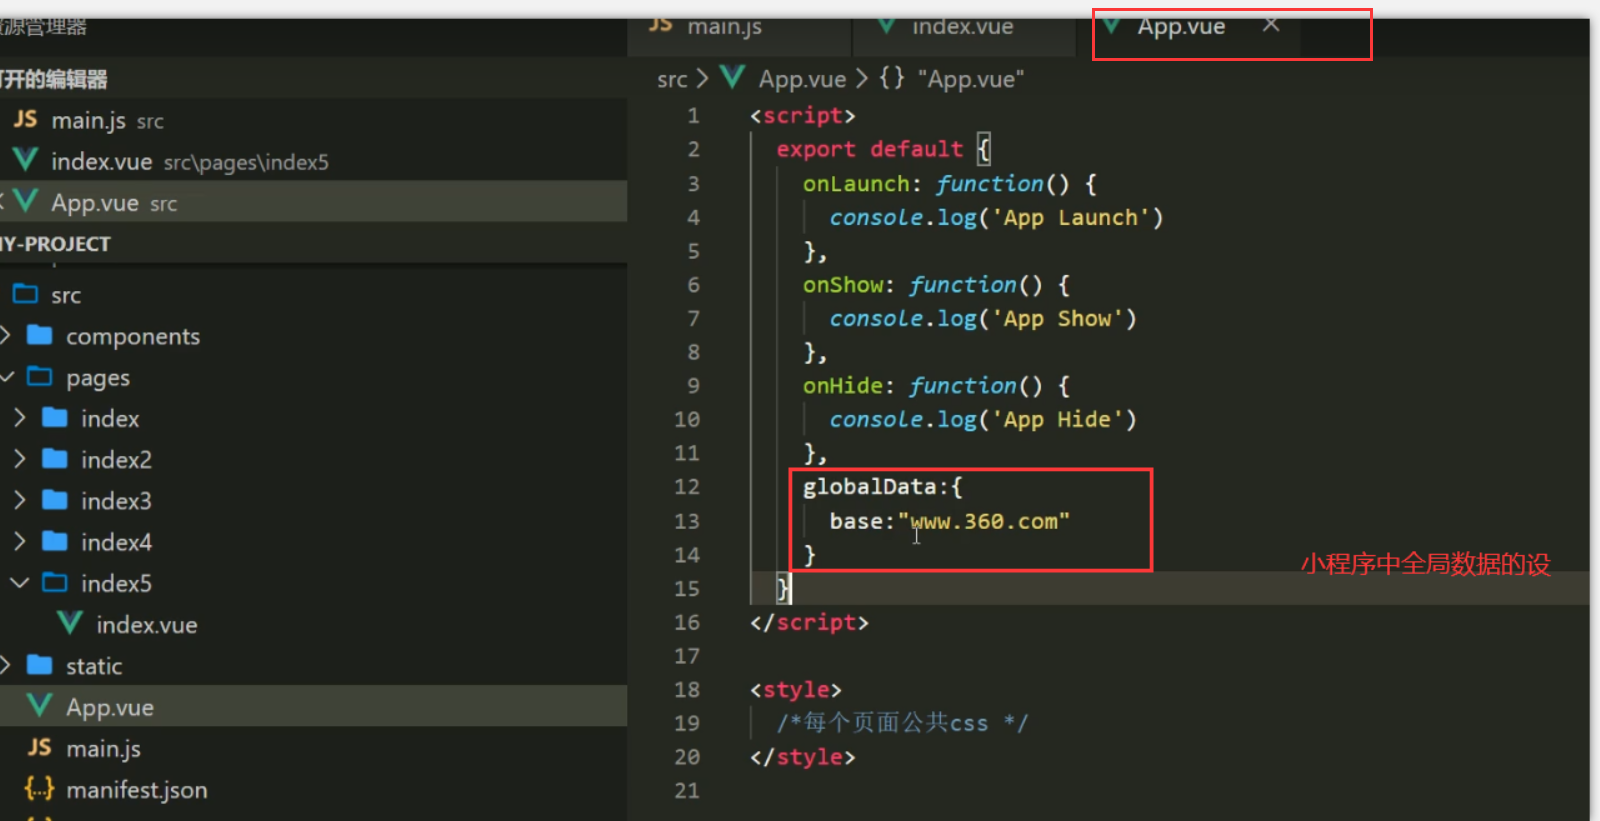Click the index folder icon
Image resolution: width=1600 pixels, height=821 pixels.
pos(55,417)
